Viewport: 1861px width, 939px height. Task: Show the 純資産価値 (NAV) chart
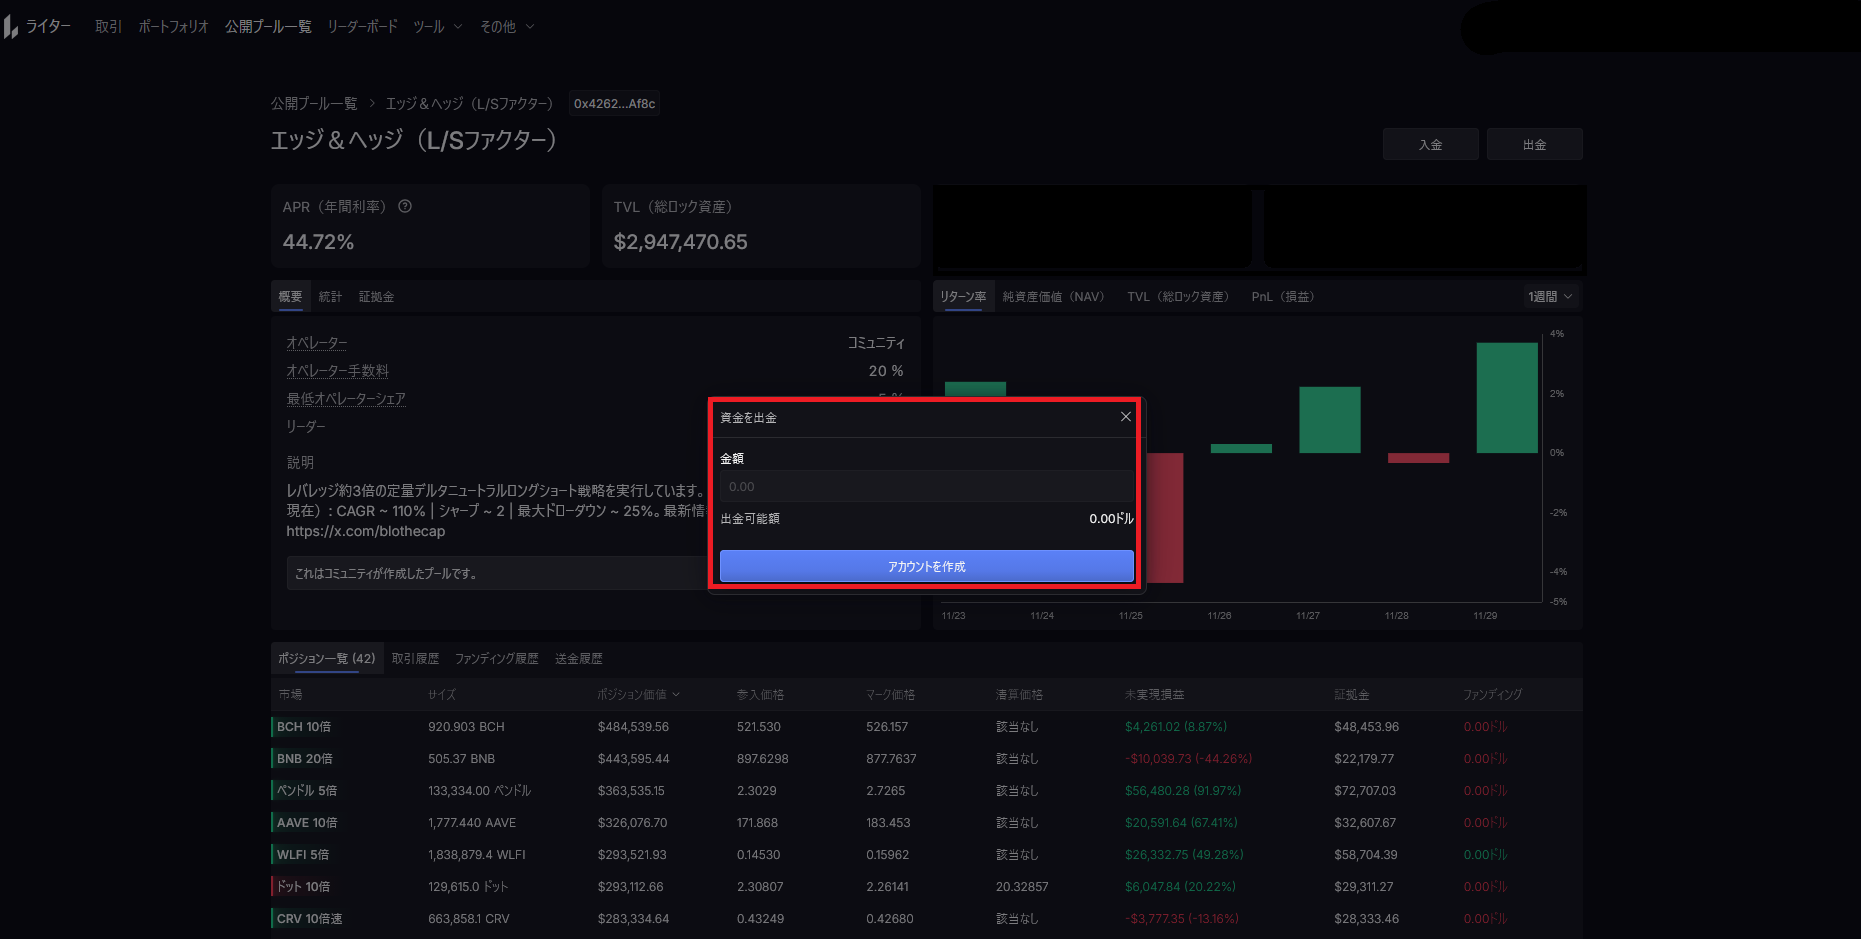[1053, 297]
